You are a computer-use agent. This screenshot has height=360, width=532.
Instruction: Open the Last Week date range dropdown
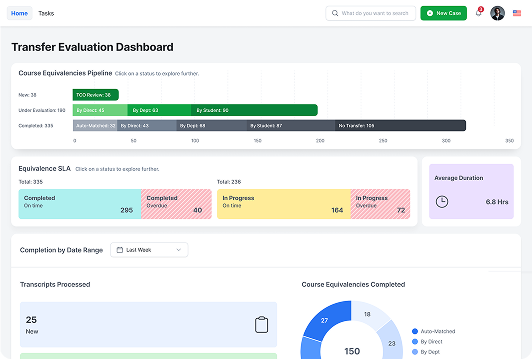click(149, 250)
